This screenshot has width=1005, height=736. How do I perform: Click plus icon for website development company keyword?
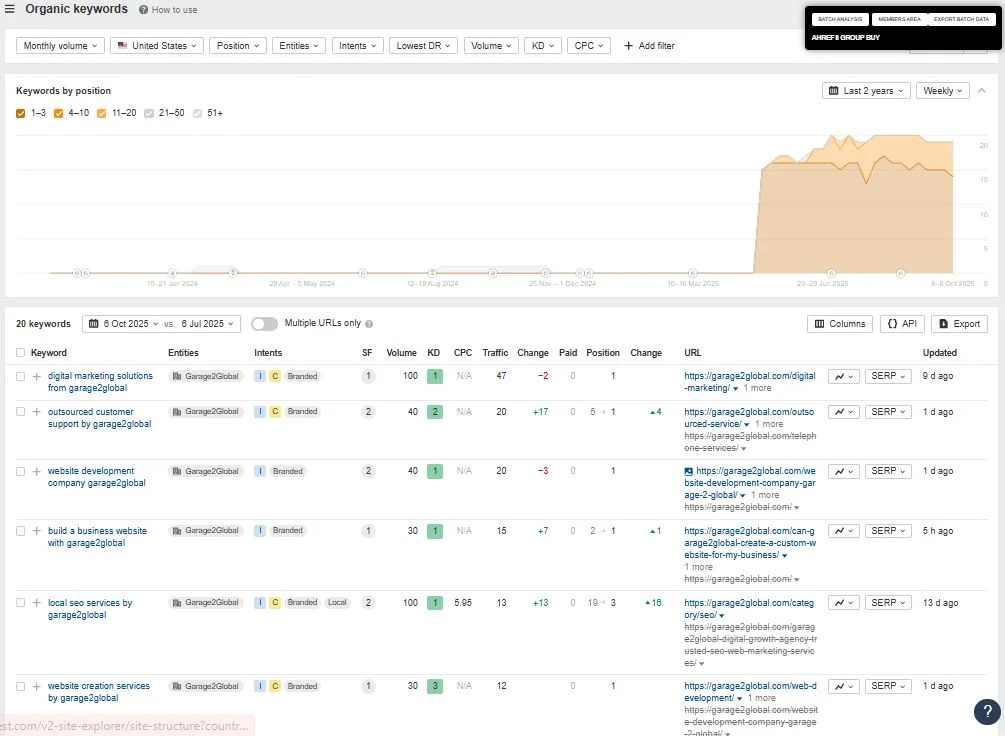point(37,471)
